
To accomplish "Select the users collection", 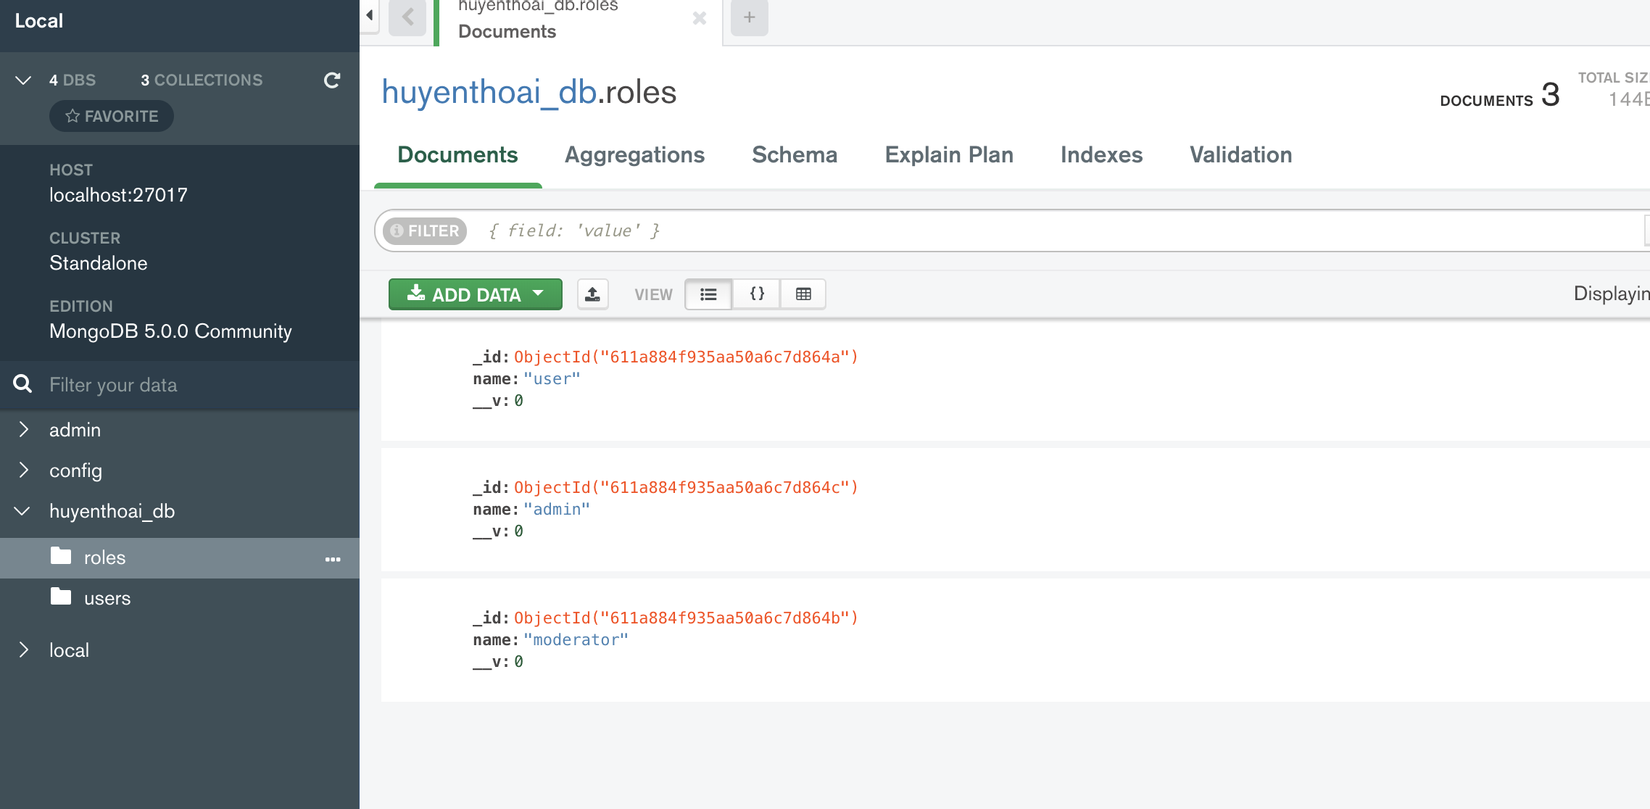I will coord(107,598).
